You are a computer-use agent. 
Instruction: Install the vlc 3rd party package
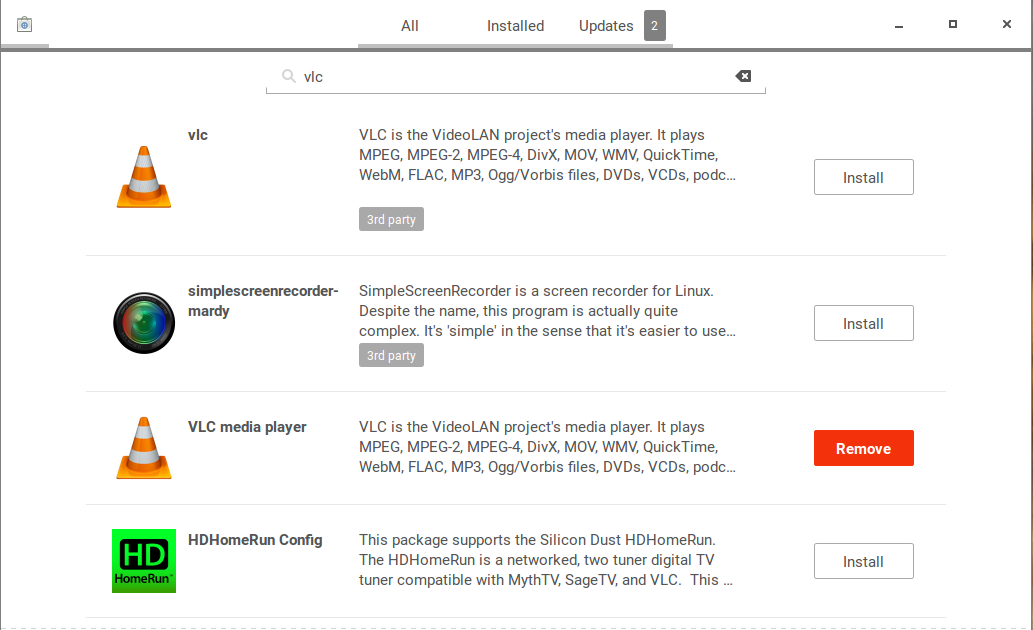pyautogui.click(x=863, y=178)
